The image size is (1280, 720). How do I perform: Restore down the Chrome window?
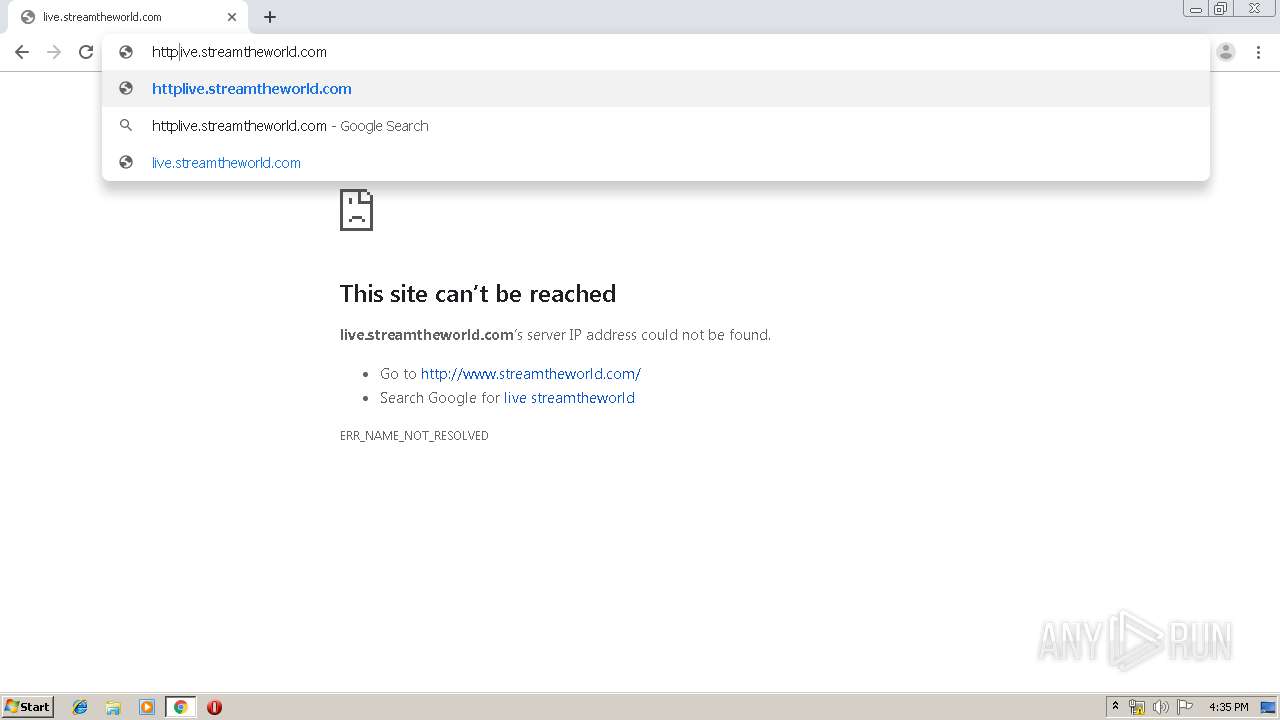(x=1221, y=9)
